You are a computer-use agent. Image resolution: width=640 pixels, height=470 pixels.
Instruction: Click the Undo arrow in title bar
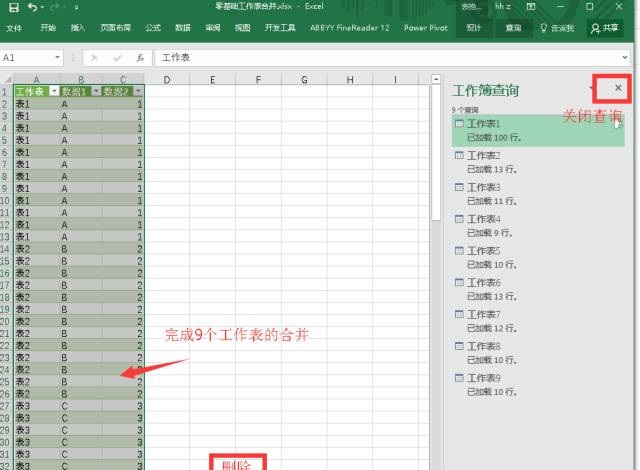(x=31, y=7)
